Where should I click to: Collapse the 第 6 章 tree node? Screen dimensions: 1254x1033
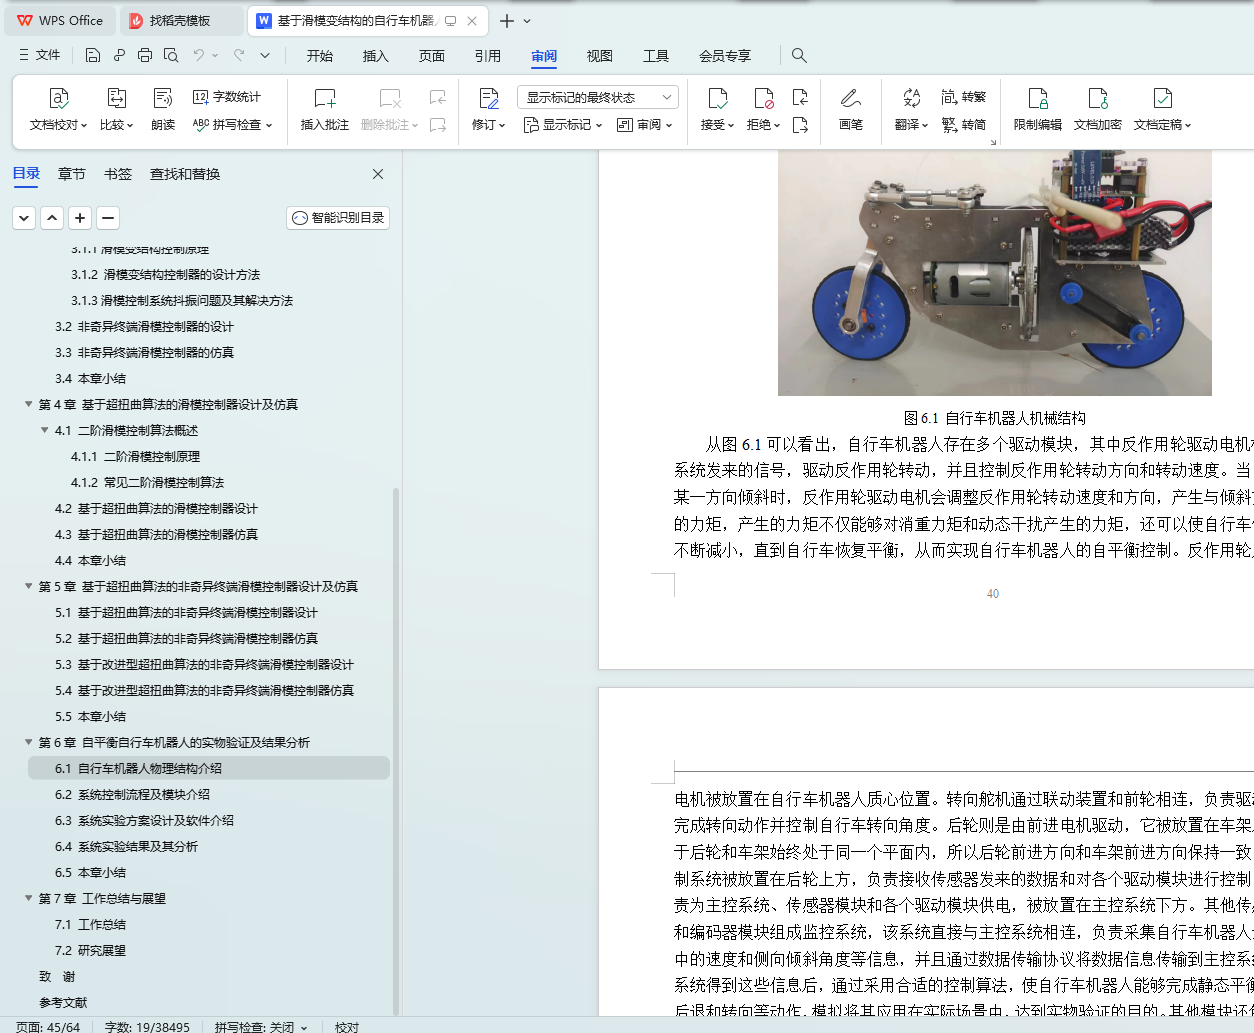click(x=28, y=743)
